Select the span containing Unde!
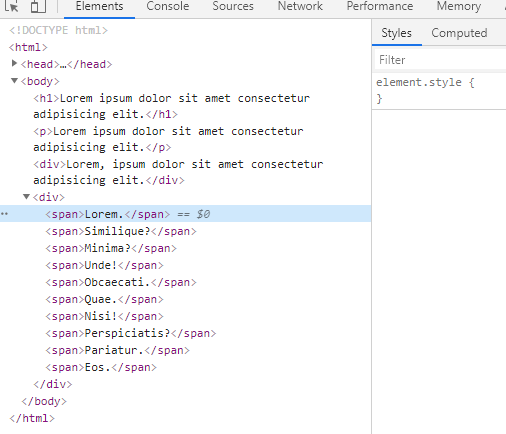Image resolution: width=506 pixels, height=434 pixels. tap(104, 265)
